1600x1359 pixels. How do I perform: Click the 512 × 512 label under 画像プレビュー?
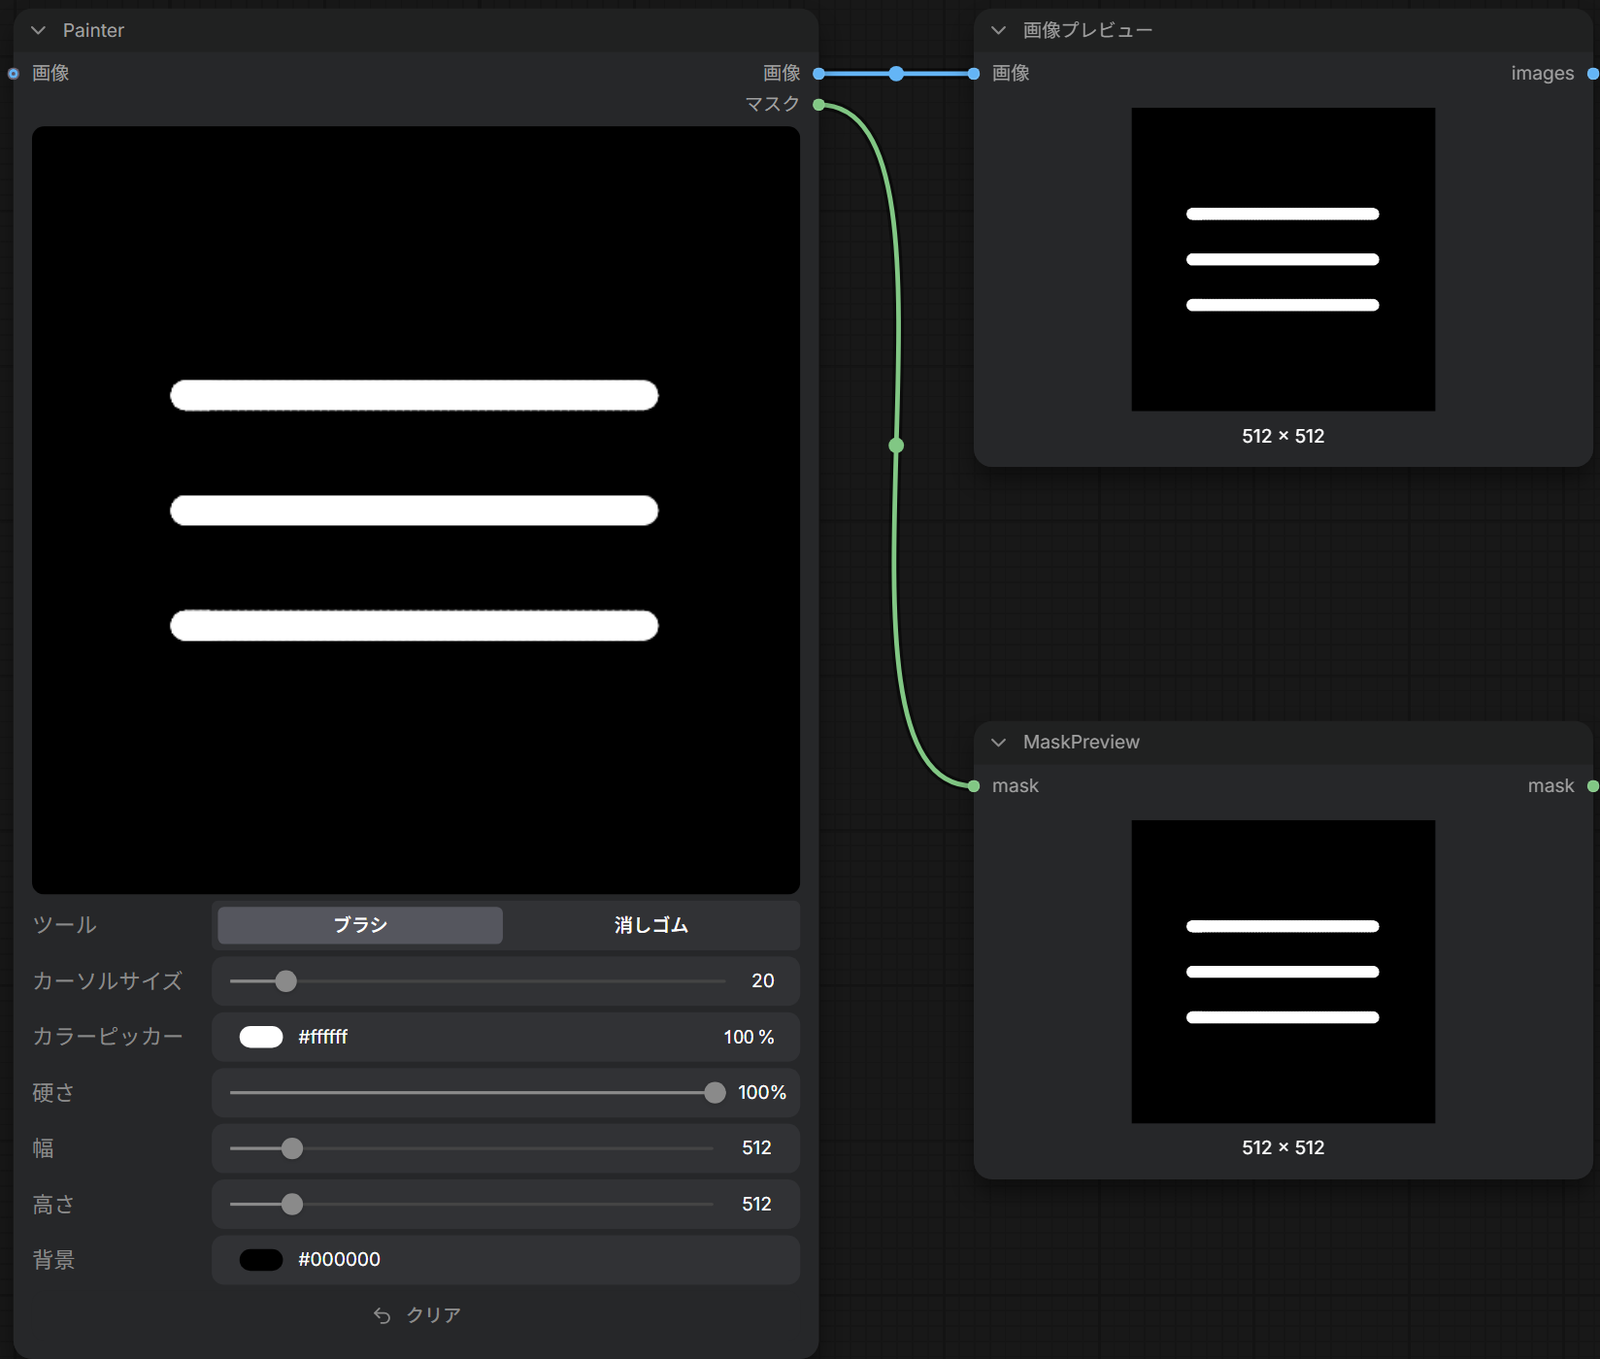tap(1283, 436)
